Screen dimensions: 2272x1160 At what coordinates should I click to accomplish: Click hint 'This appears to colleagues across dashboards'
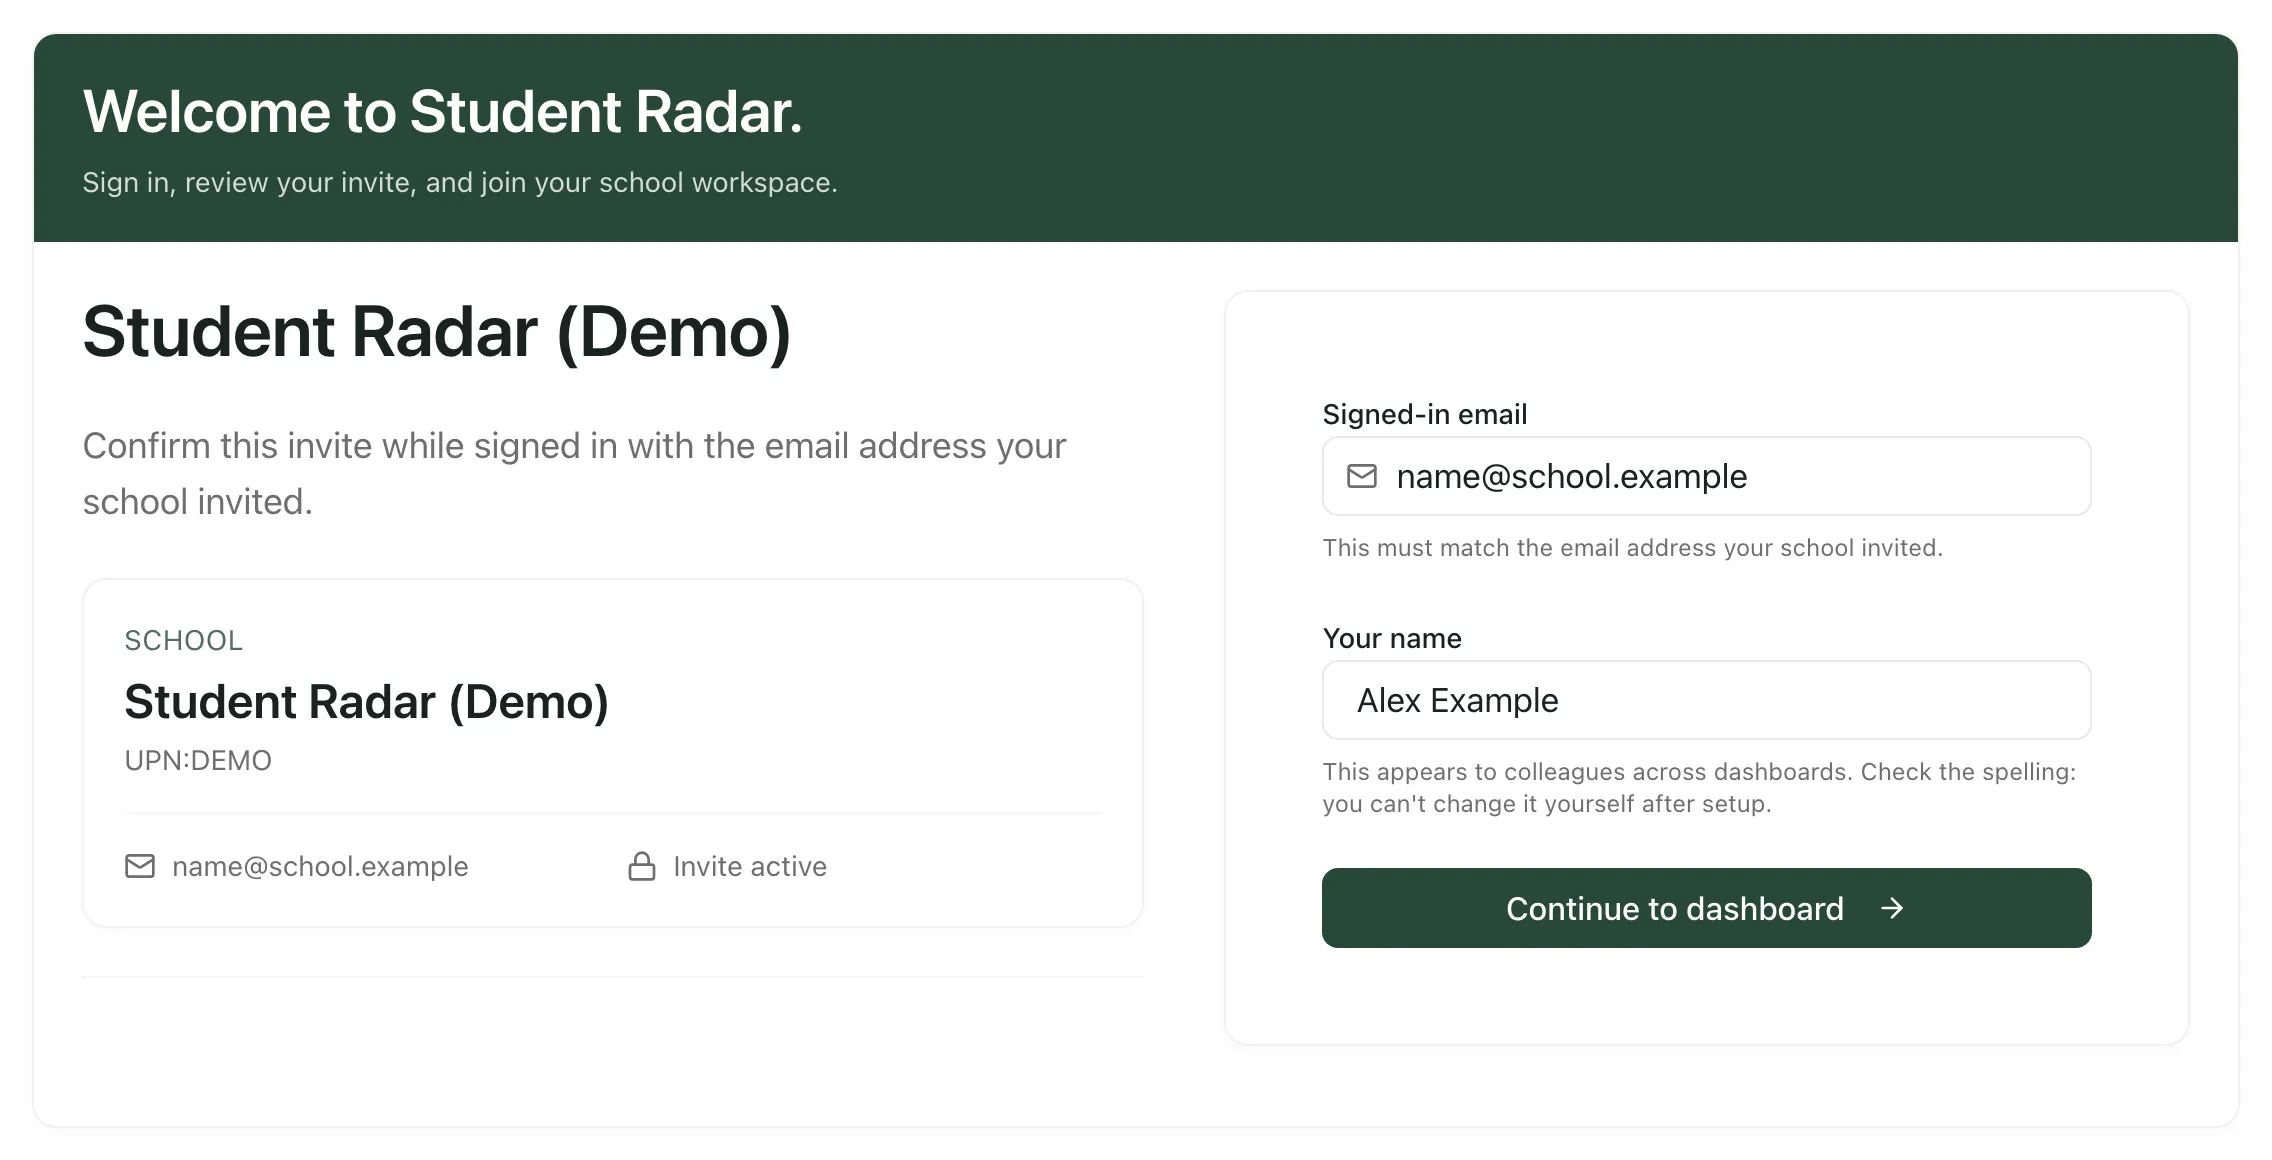[x=1699, y=788]
